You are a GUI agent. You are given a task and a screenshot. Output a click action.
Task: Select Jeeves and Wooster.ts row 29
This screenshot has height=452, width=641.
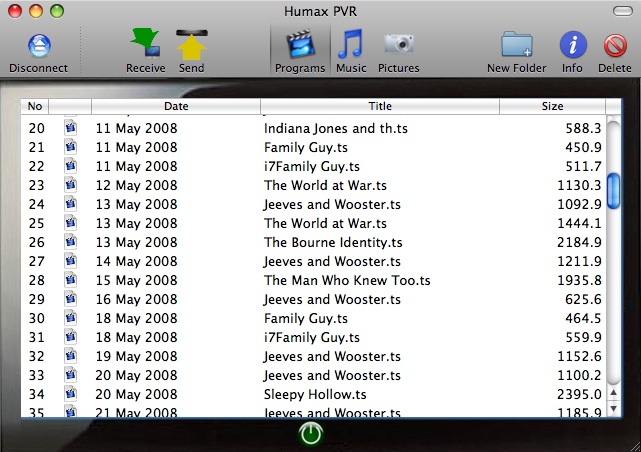[332, 299]
